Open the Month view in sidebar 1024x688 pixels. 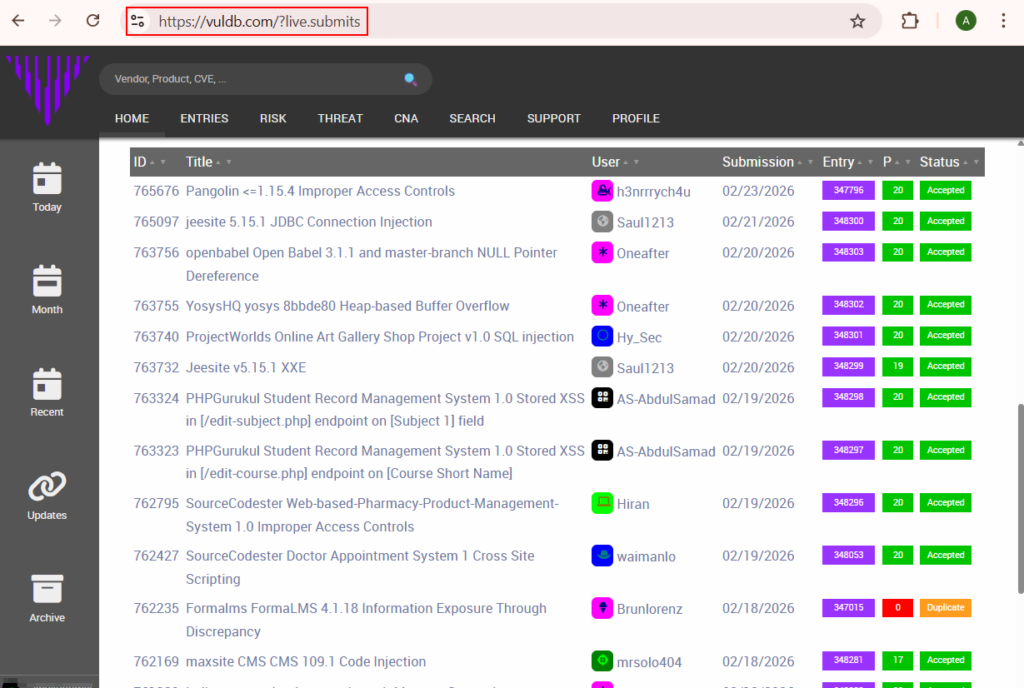coord(46,288)
